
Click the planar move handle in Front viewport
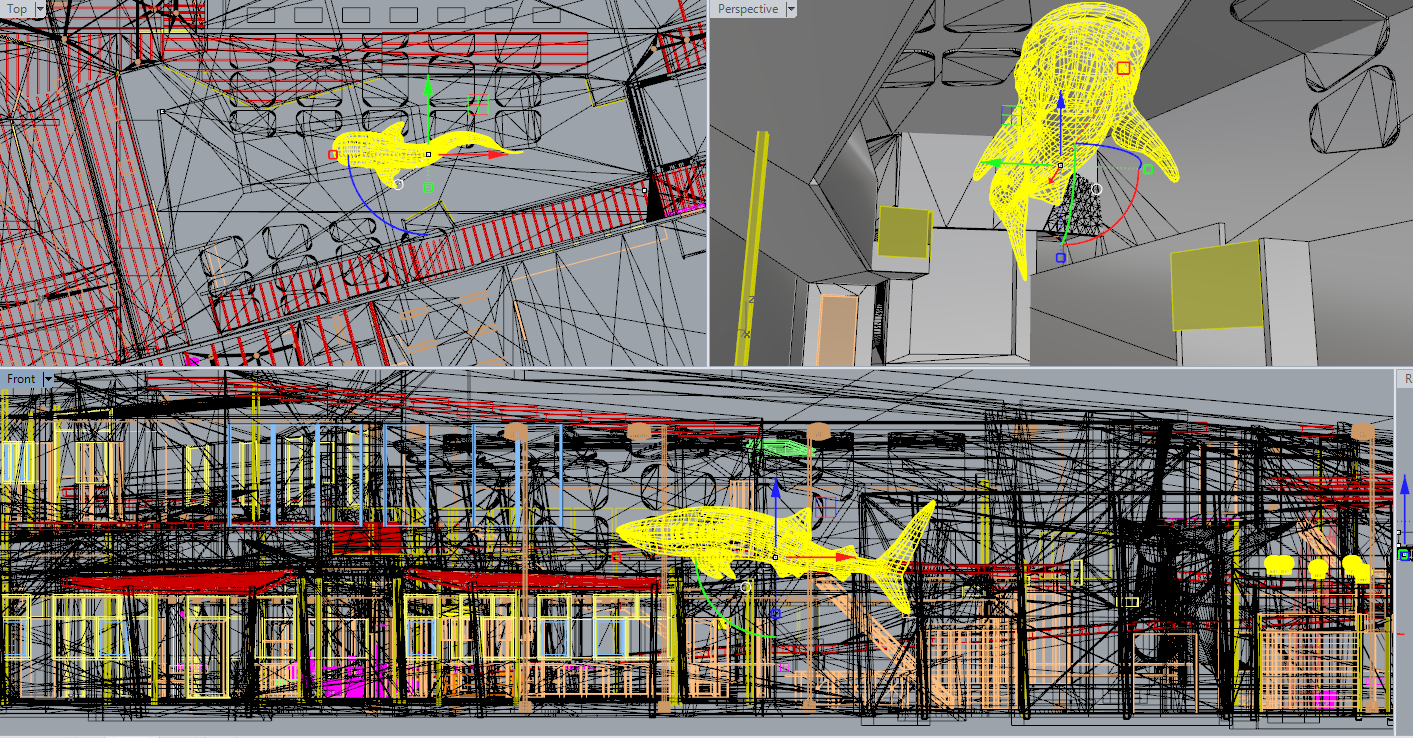(824, 507)
